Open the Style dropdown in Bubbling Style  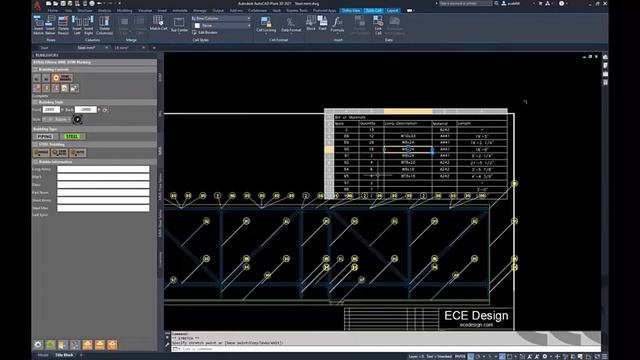[x=56, y=119]
